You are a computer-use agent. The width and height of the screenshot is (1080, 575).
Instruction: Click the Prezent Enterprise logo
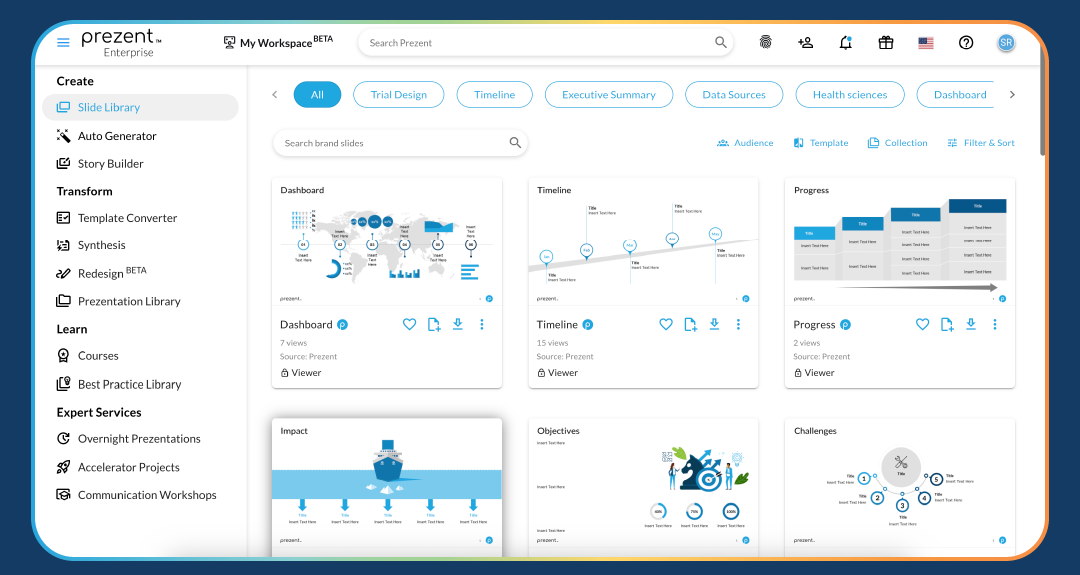tap(121, 43)
